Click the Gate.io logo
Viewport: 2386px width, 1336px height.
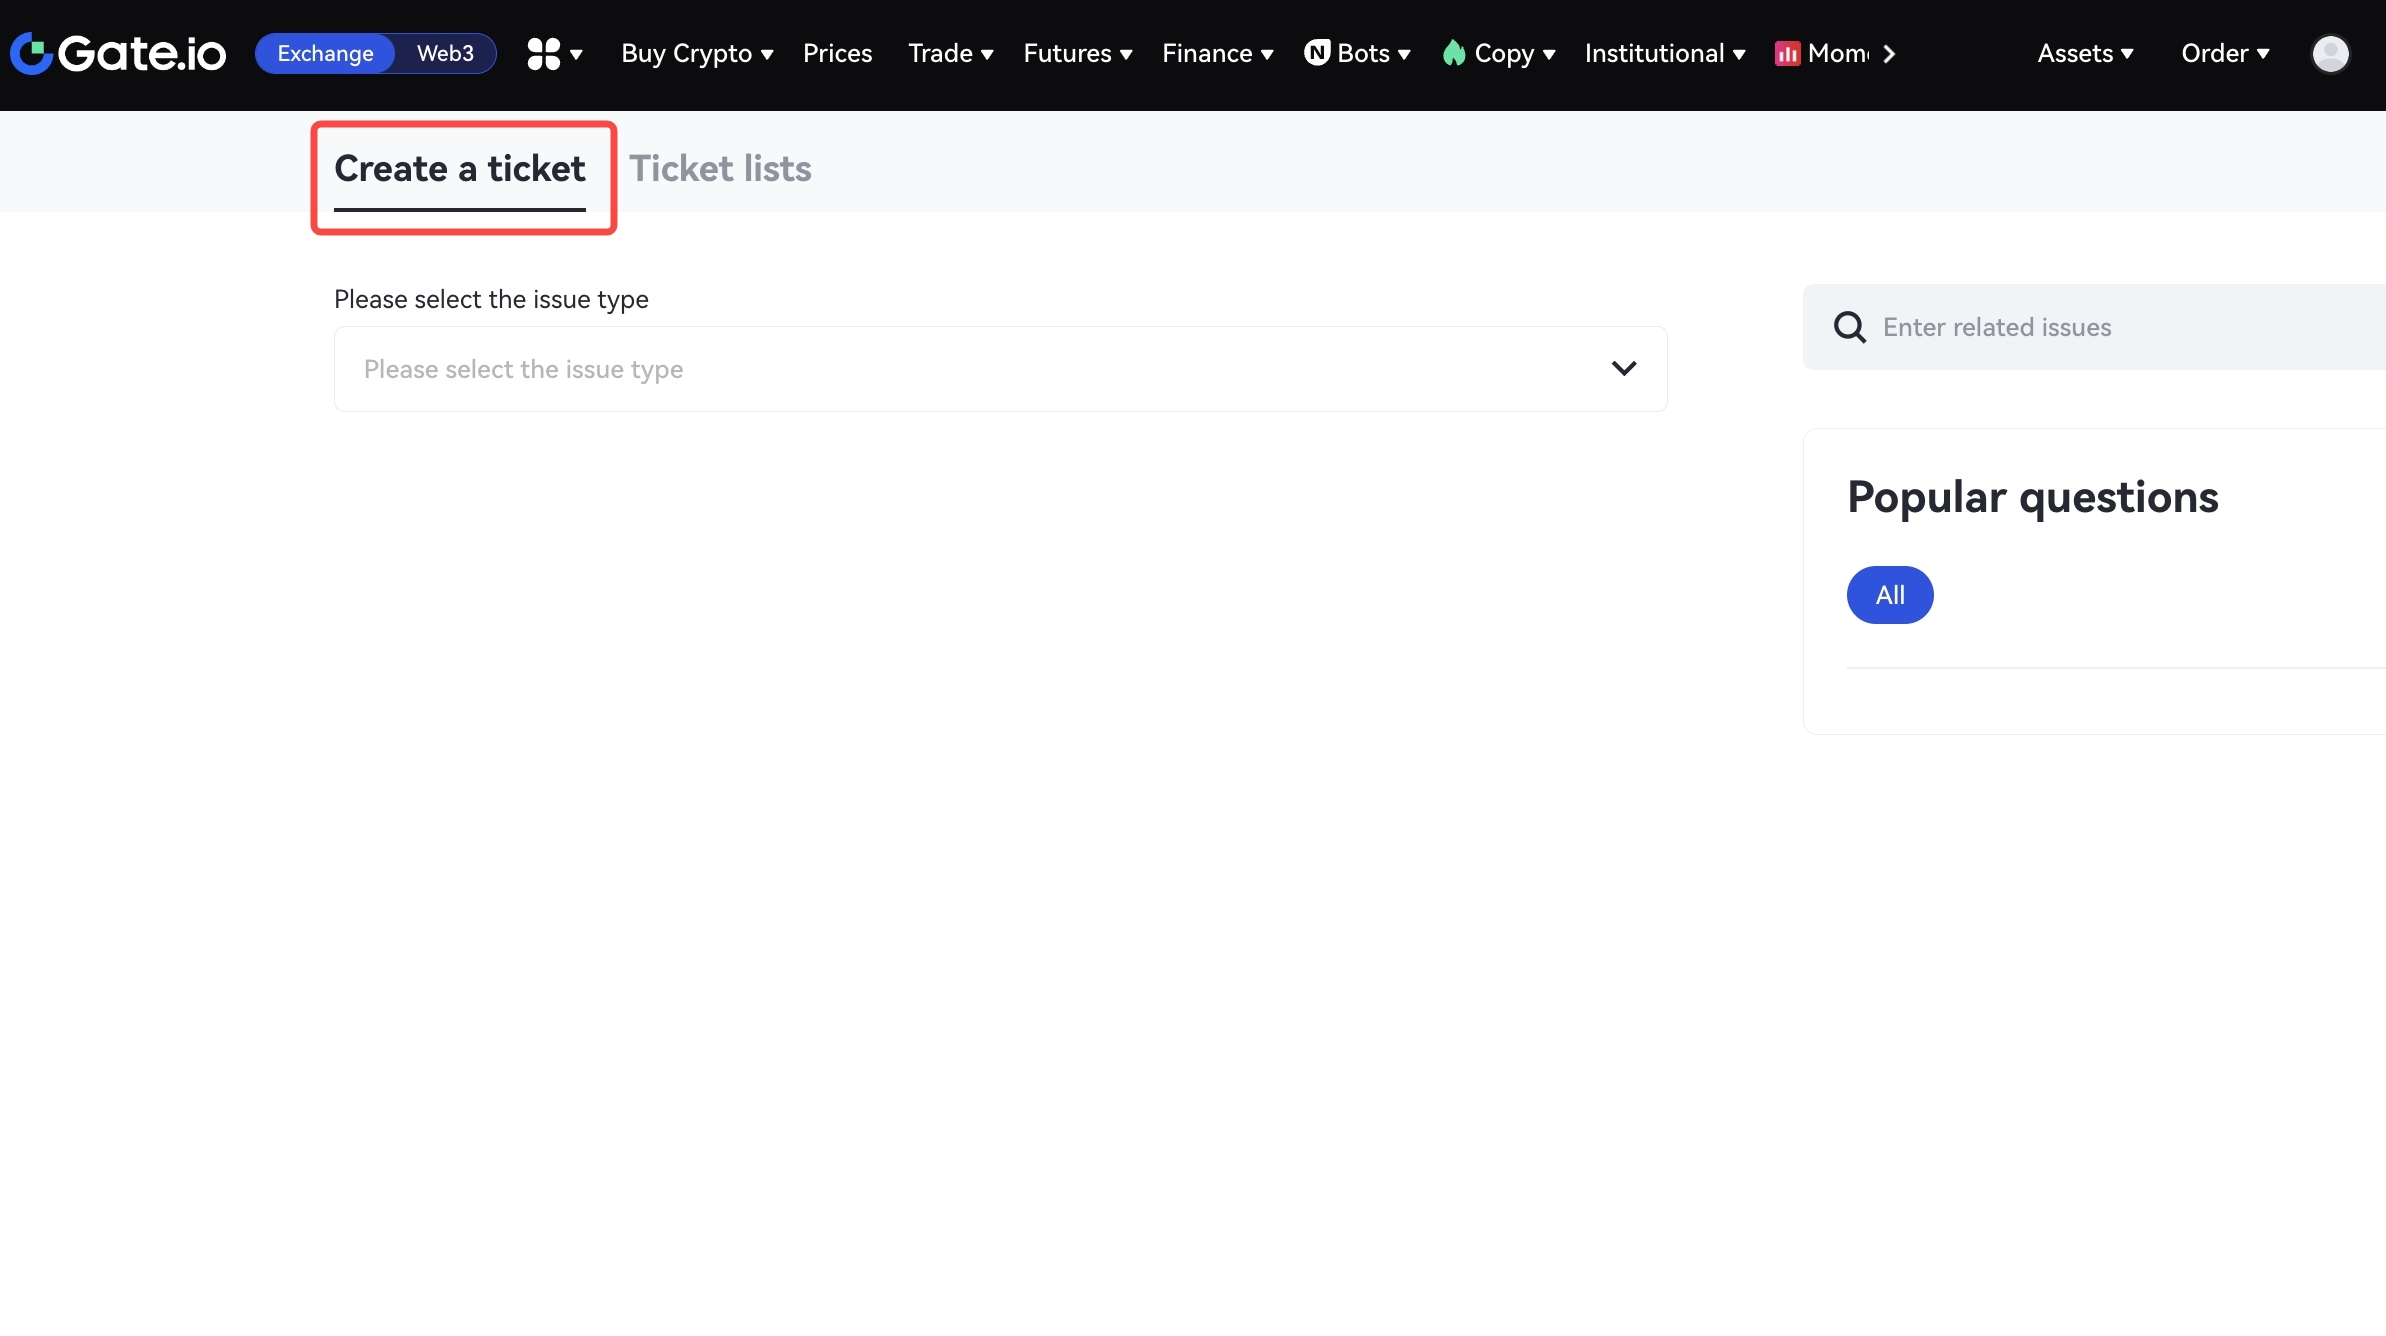point(118,54)
